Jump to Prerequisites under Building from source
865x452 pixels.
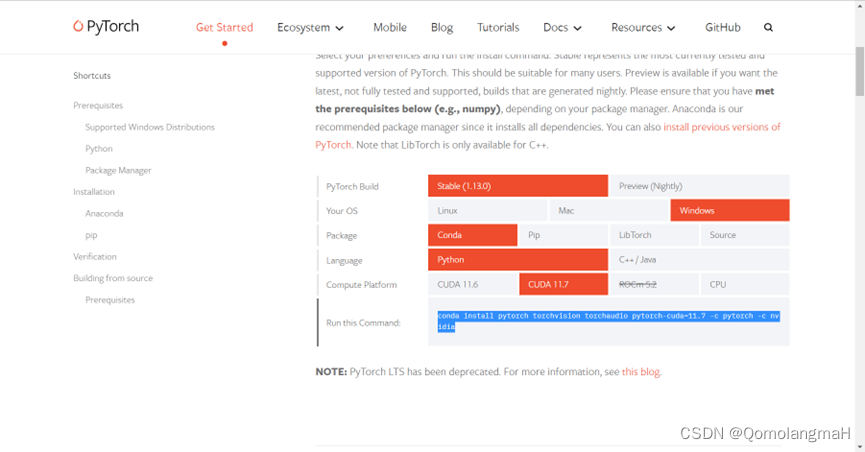coord(110,300)
